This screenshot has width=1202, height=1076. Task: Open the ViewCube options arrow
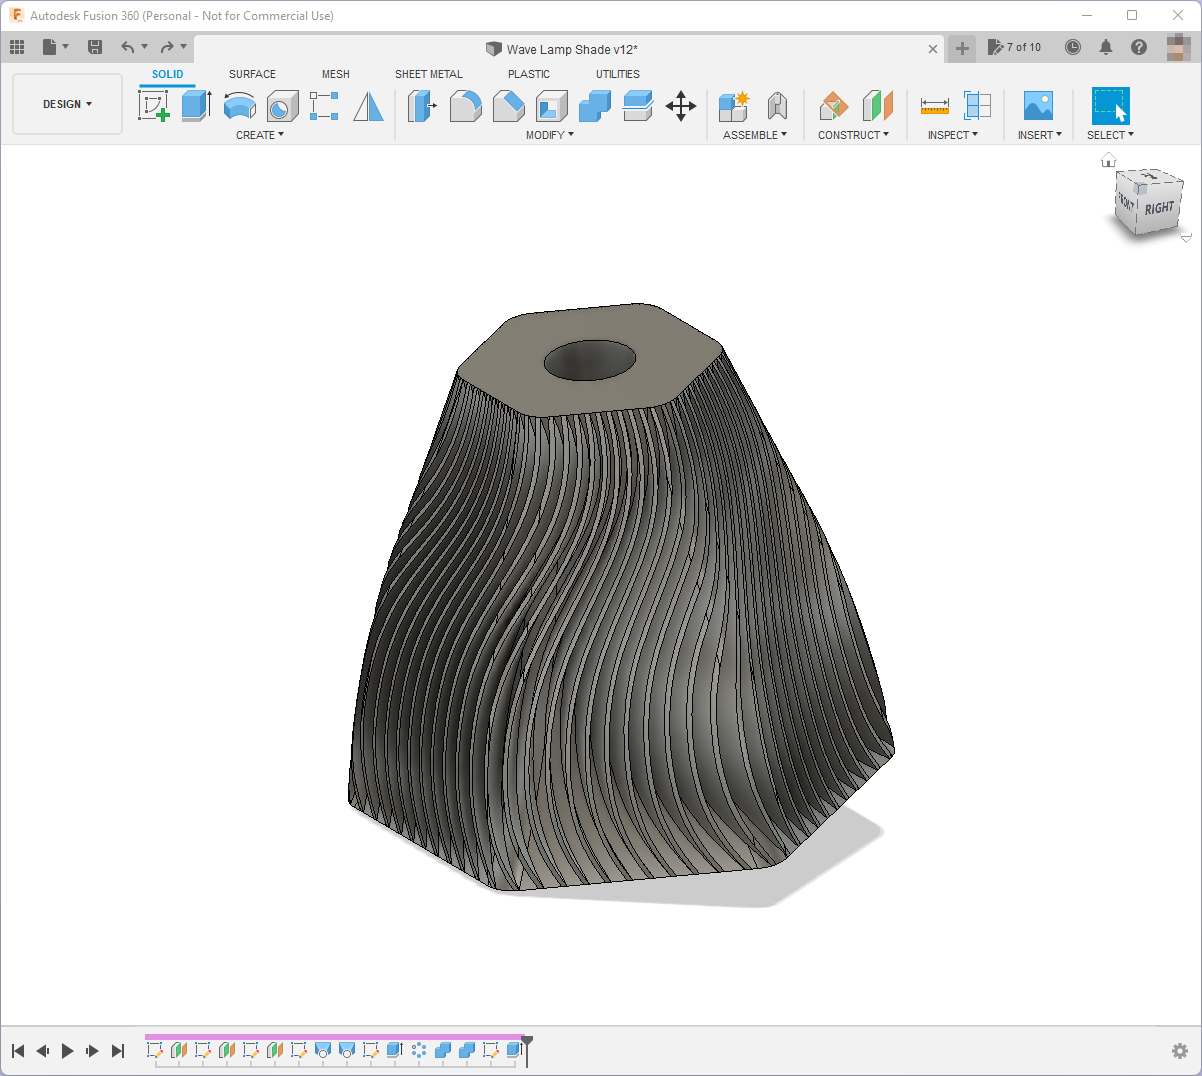(x=1186, y=238)
